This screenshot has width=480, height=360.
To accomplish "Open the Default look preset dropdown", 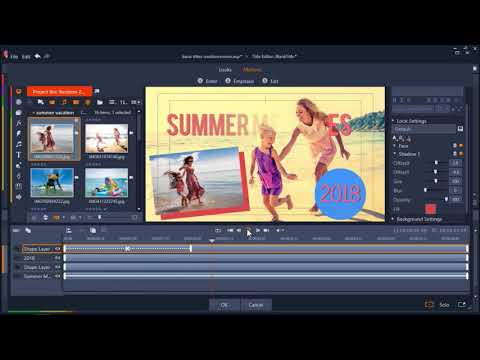I will [423, 129].
